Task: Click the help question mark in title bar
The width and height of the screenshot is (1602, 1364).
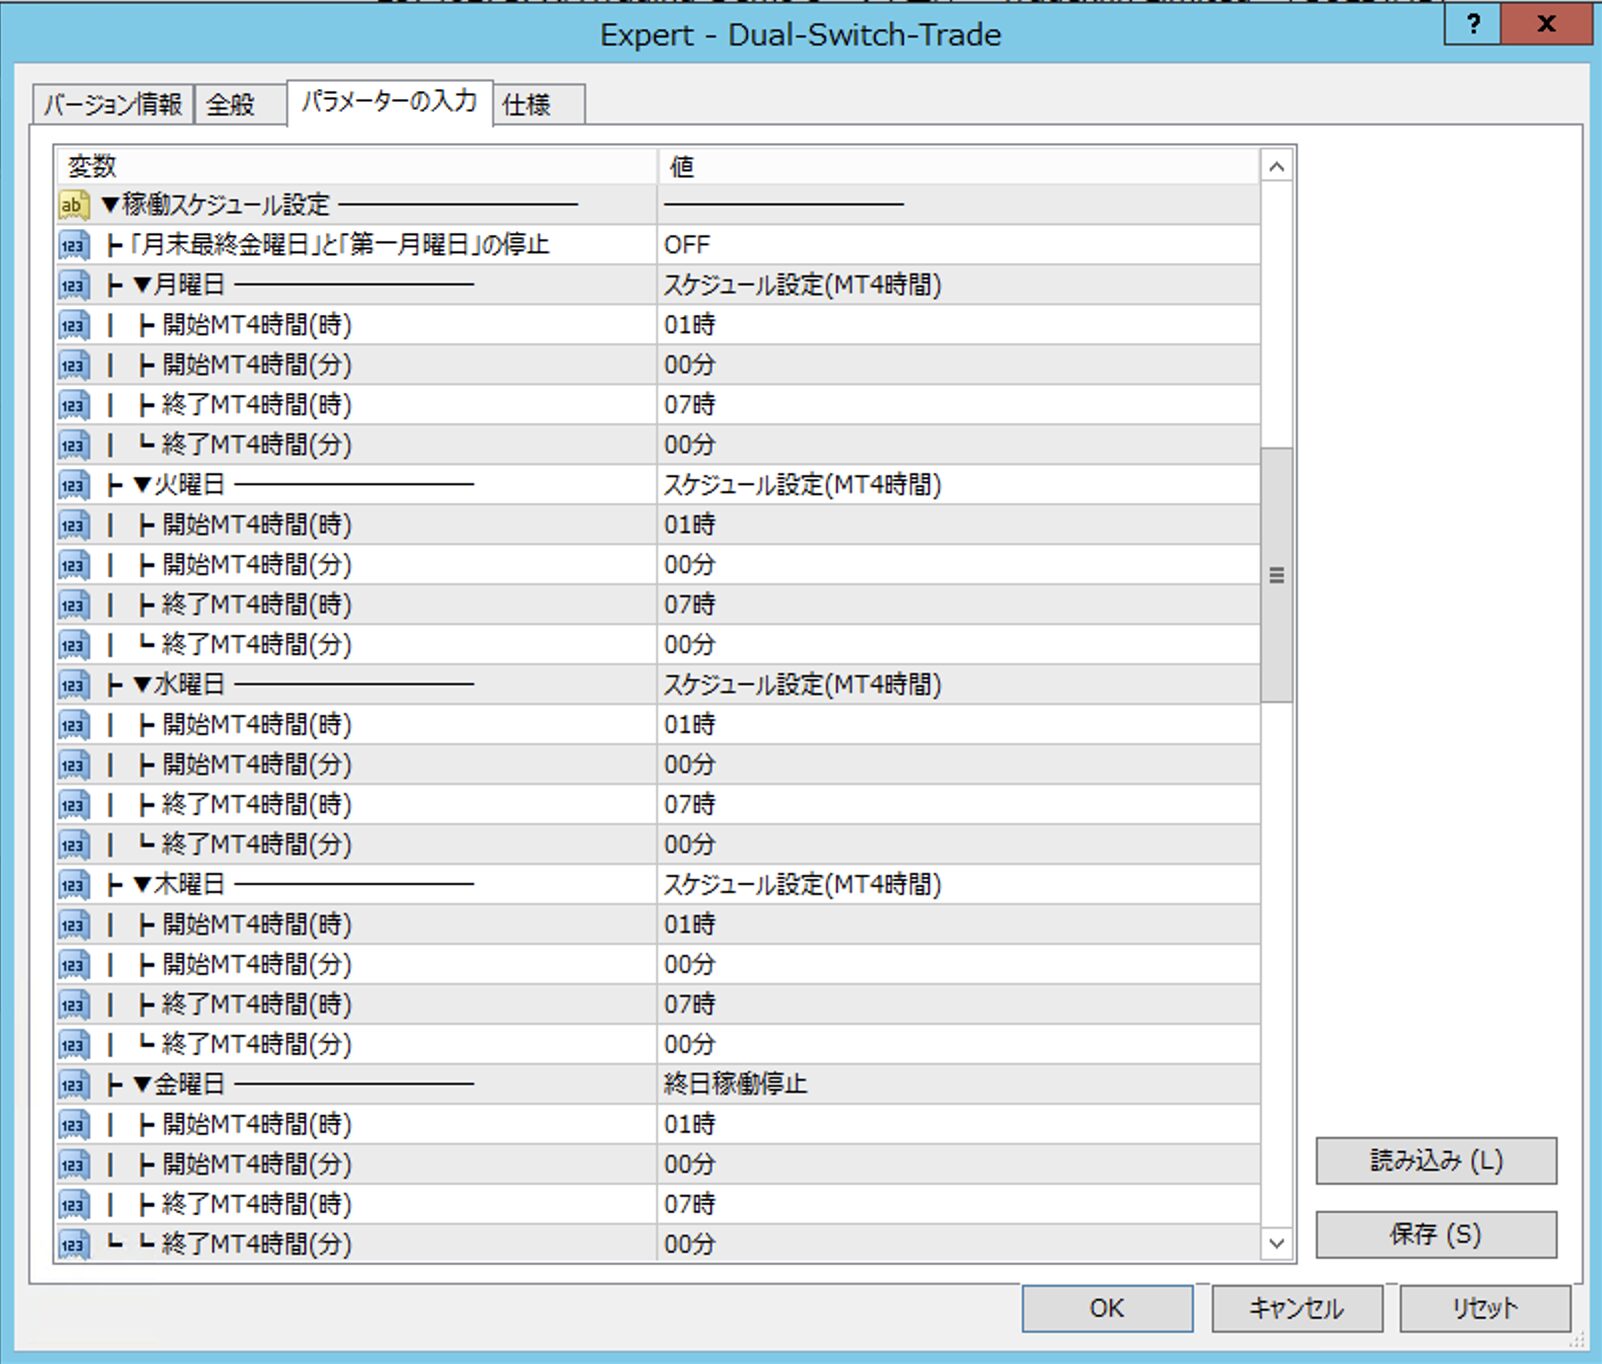Action: point(1472,24)
